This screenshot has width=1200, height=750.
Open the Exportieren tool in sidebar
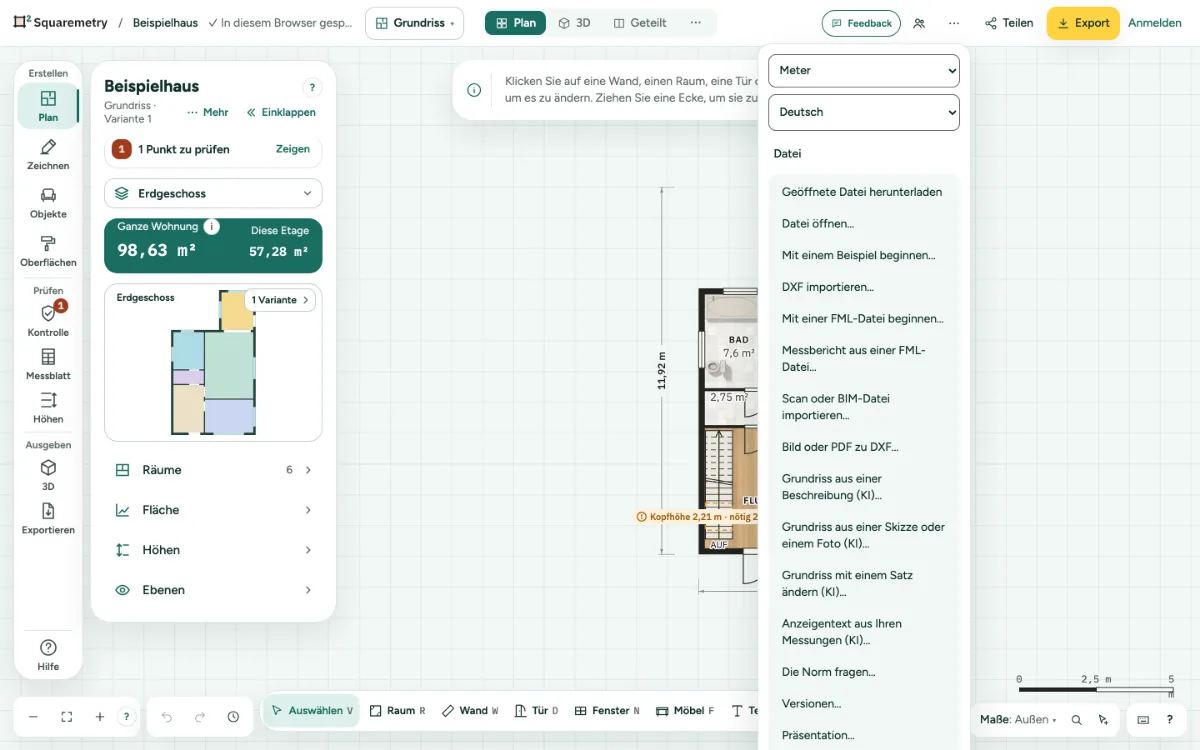point(48,519)
